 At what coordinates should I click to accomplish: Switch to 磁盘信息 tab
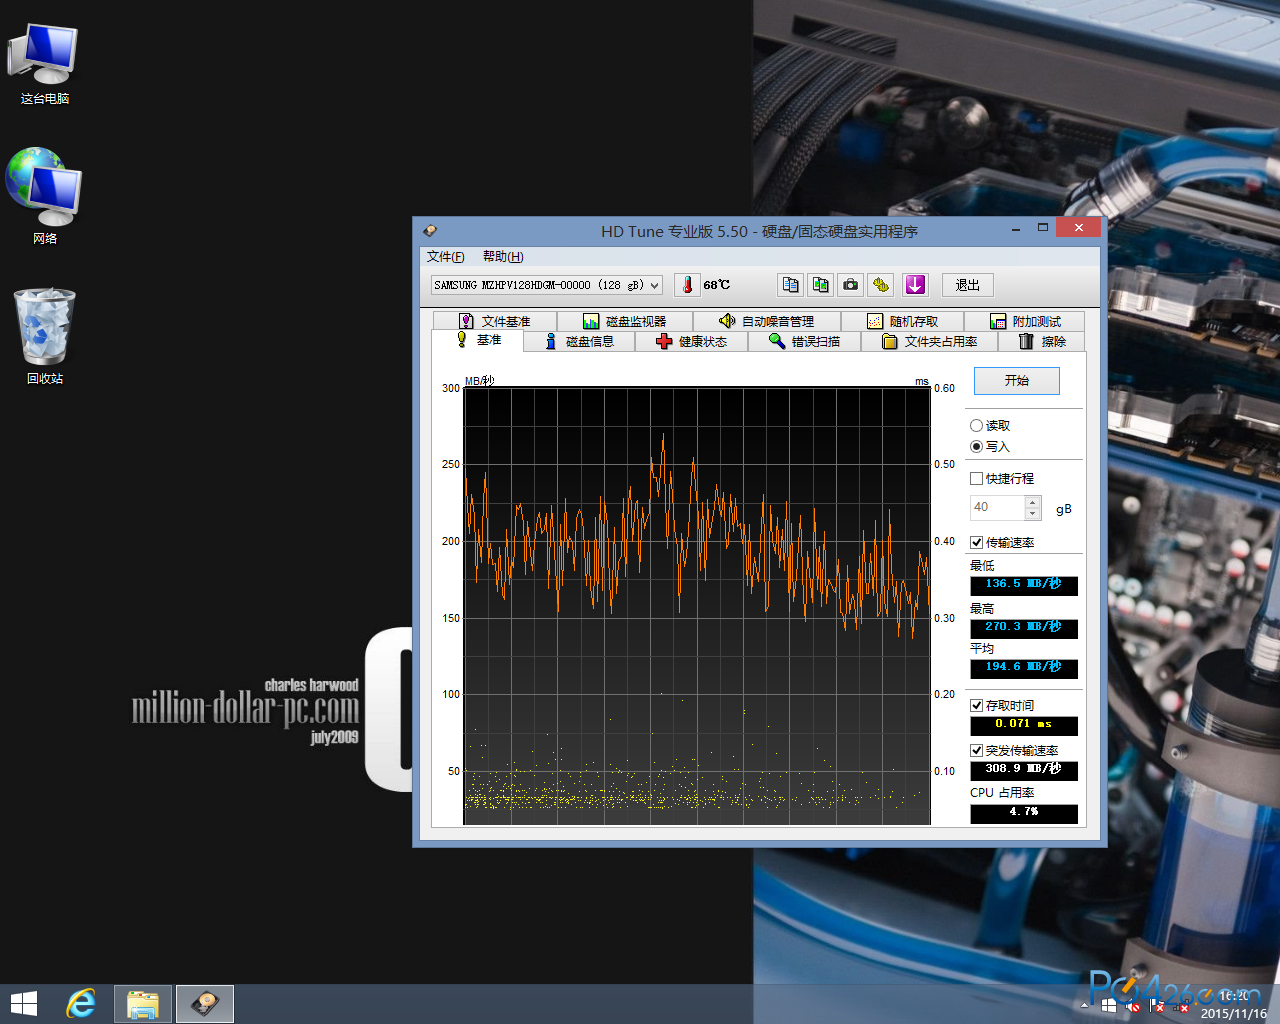point(580,342)
